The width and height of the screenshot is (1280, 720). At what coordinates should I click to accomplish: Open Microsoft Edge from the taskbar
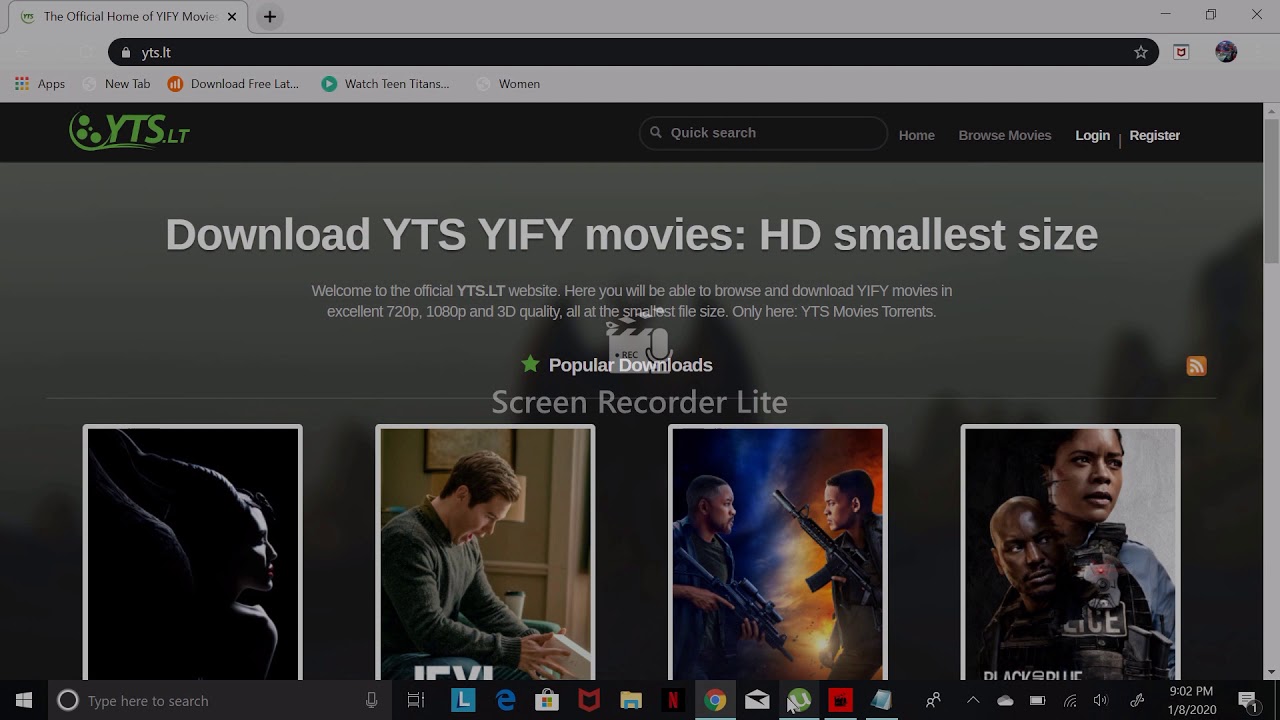click(x=505, y=701)
